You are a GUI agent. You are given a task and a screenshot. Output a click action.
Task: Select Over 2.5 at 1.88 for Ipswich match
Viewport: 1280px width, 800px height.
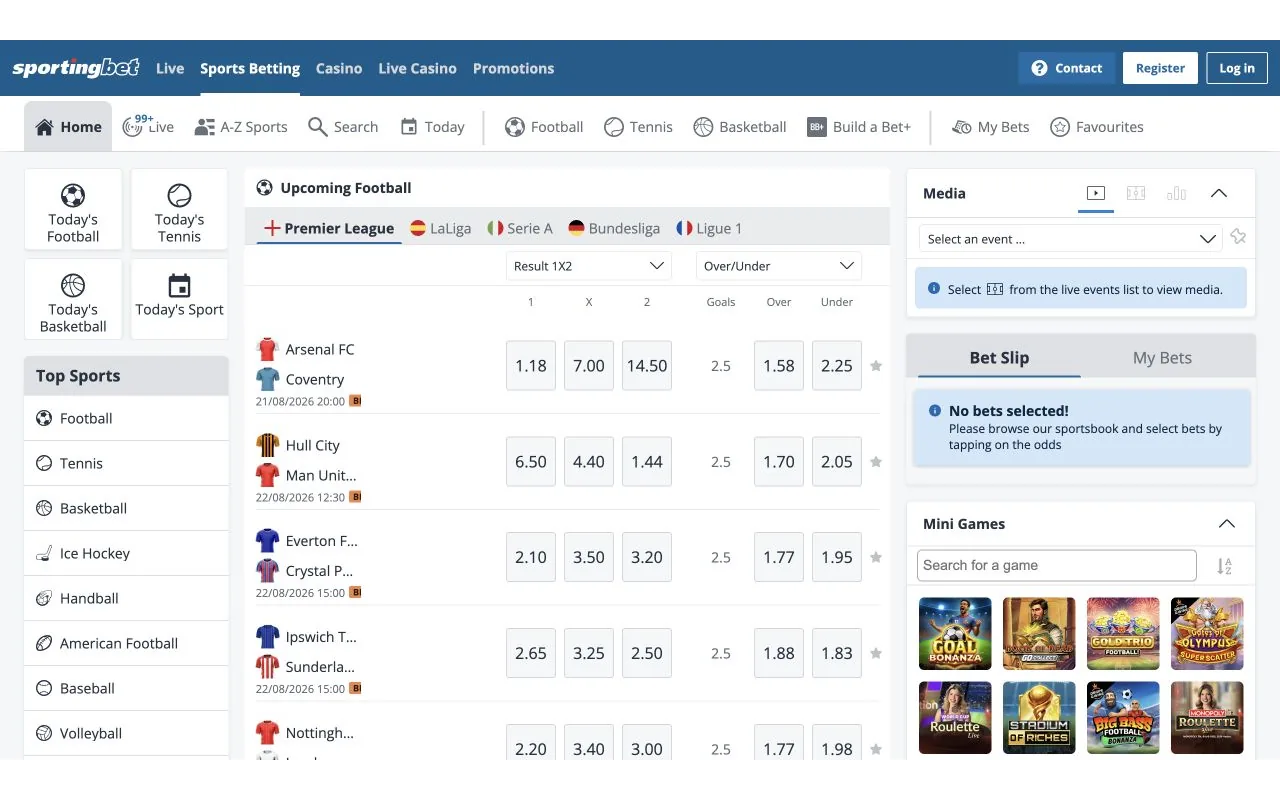[779, 653]
